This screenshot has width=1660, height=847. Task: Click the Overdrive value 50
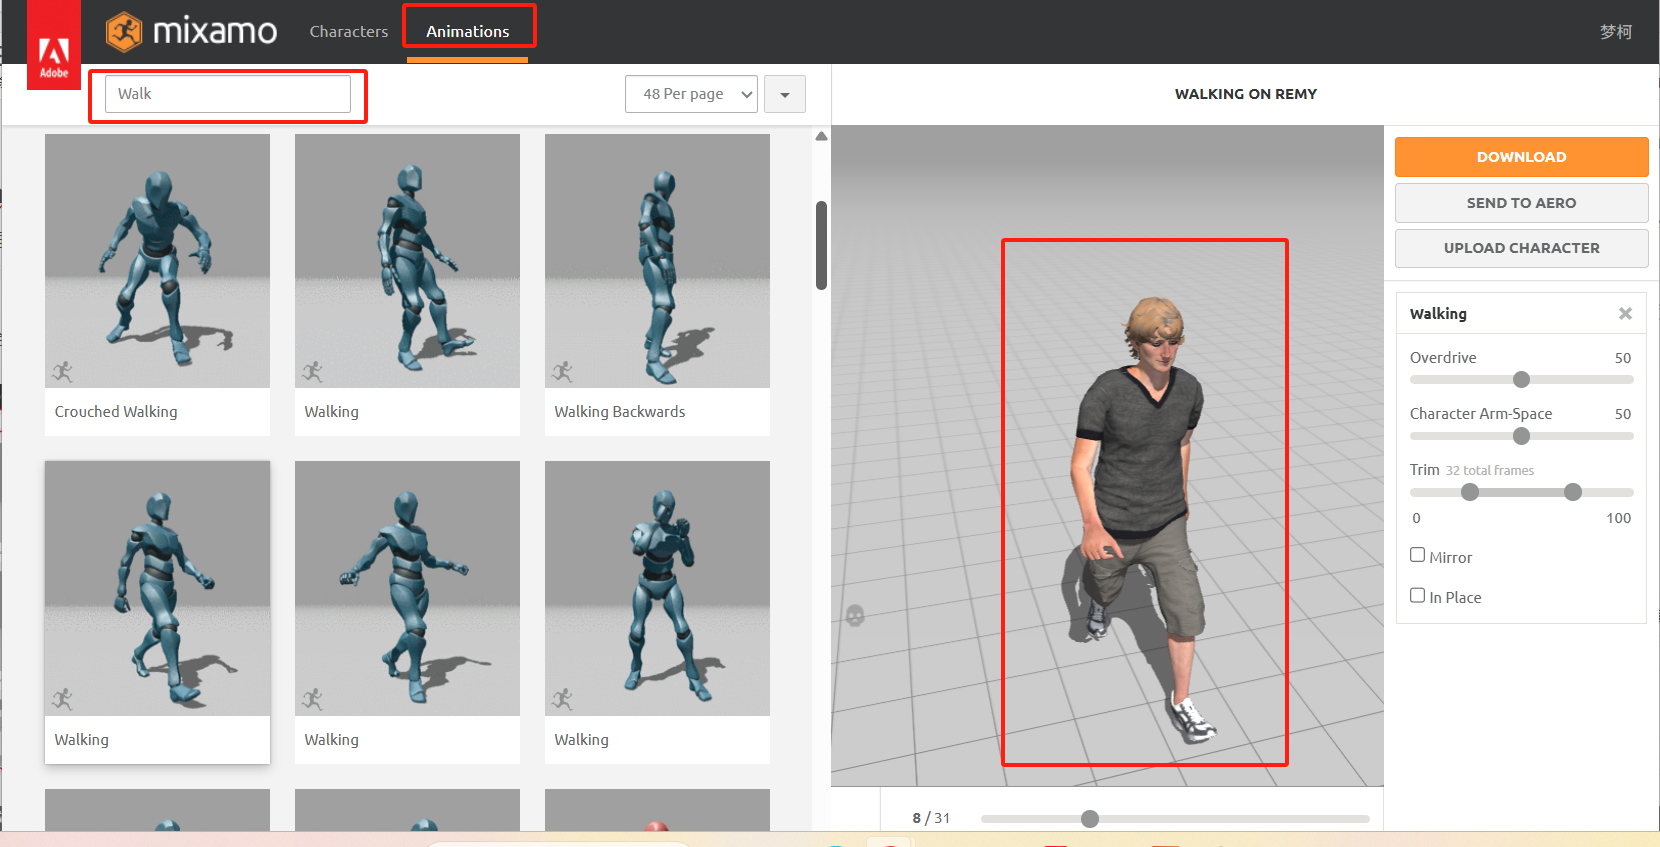(1622, 358)
